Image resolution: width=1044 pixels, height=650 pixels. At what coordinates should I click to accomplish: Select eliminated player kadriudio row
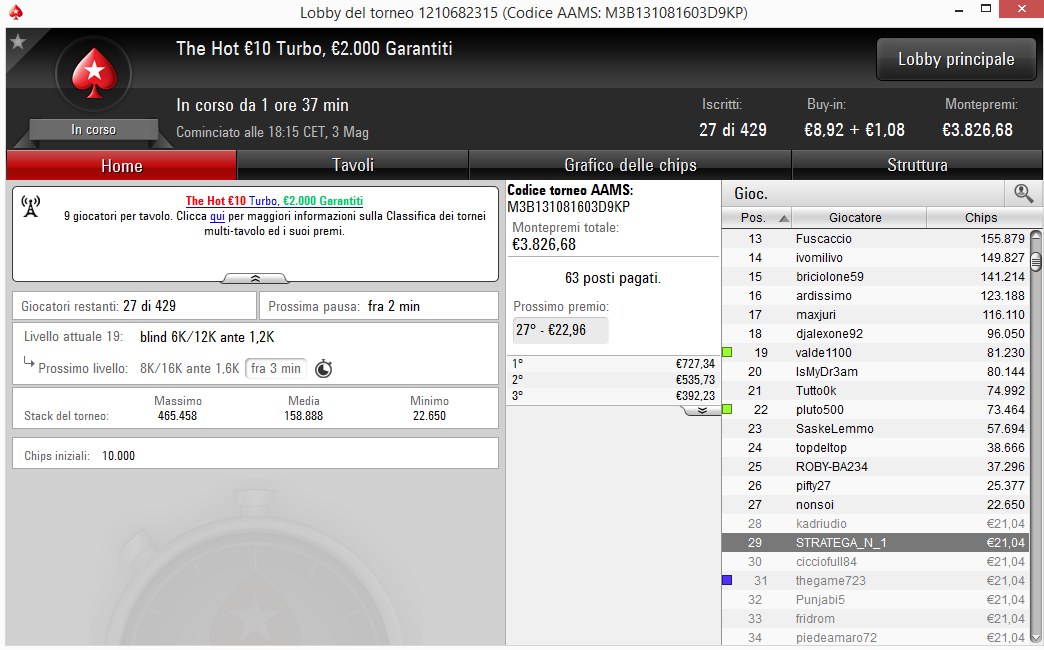[875, 523]
